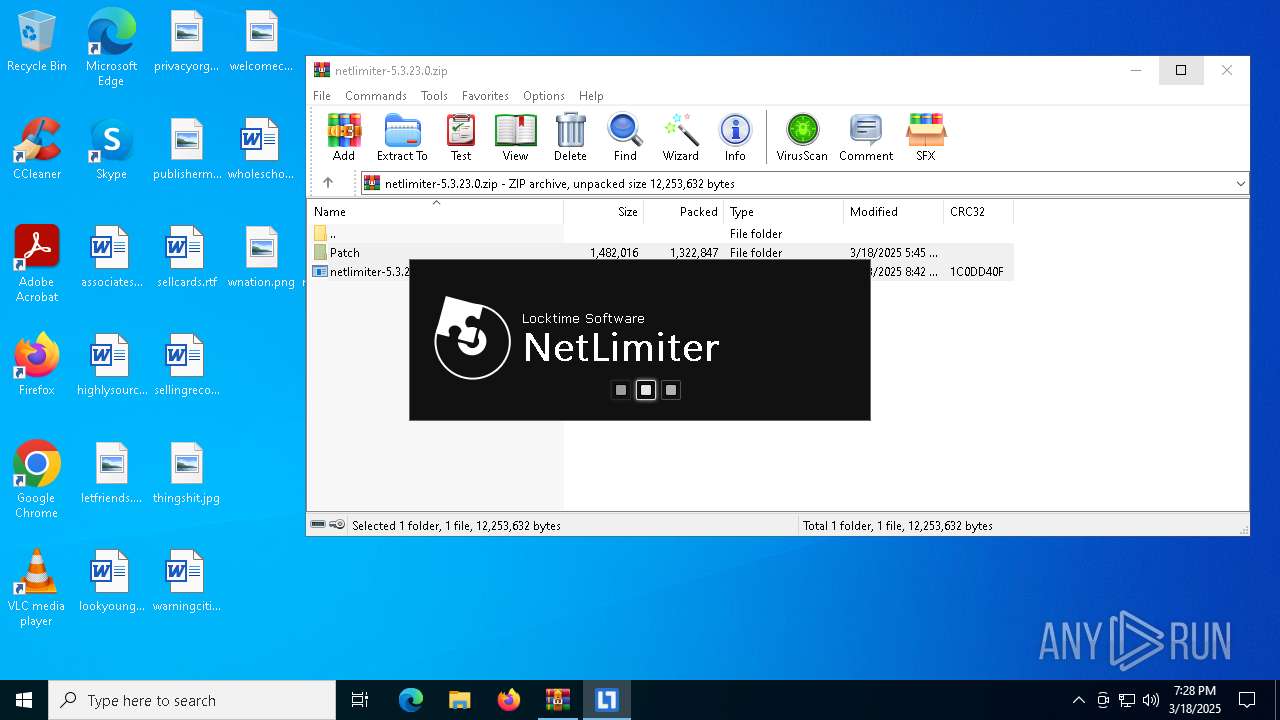This screenshot has width=1280, height=720.
Task: Open the Options menu
Action: pos(544,96)
